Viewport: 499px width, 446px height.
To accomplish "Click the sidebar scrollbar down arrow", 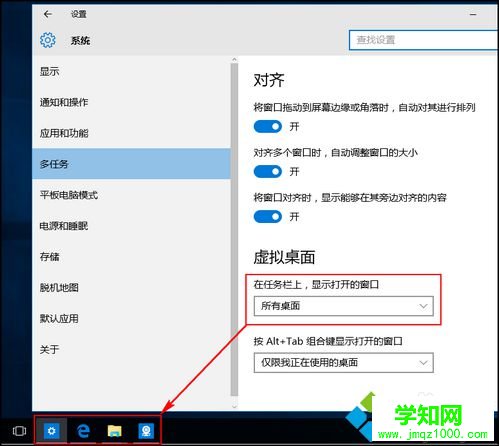I will (234, 406).
